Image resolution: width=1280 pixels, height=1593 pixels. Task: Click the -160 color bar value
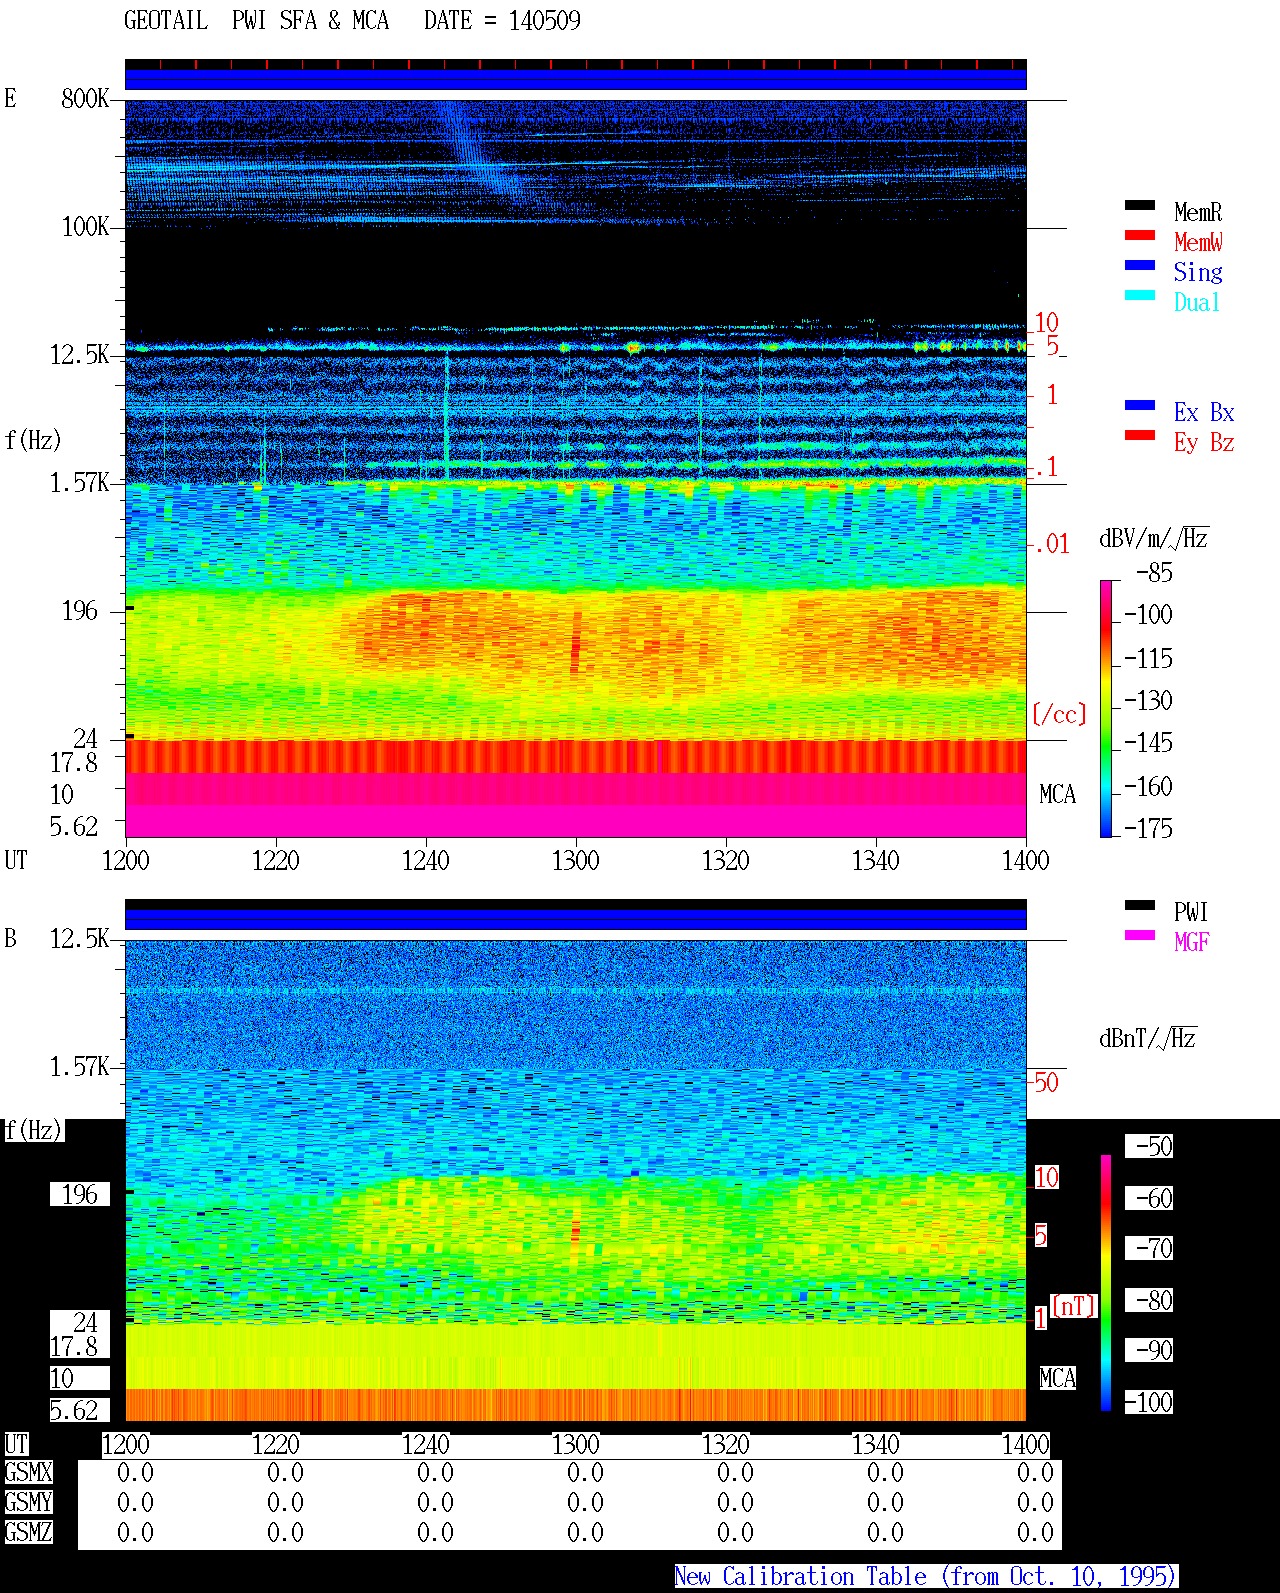point(1147,787)
